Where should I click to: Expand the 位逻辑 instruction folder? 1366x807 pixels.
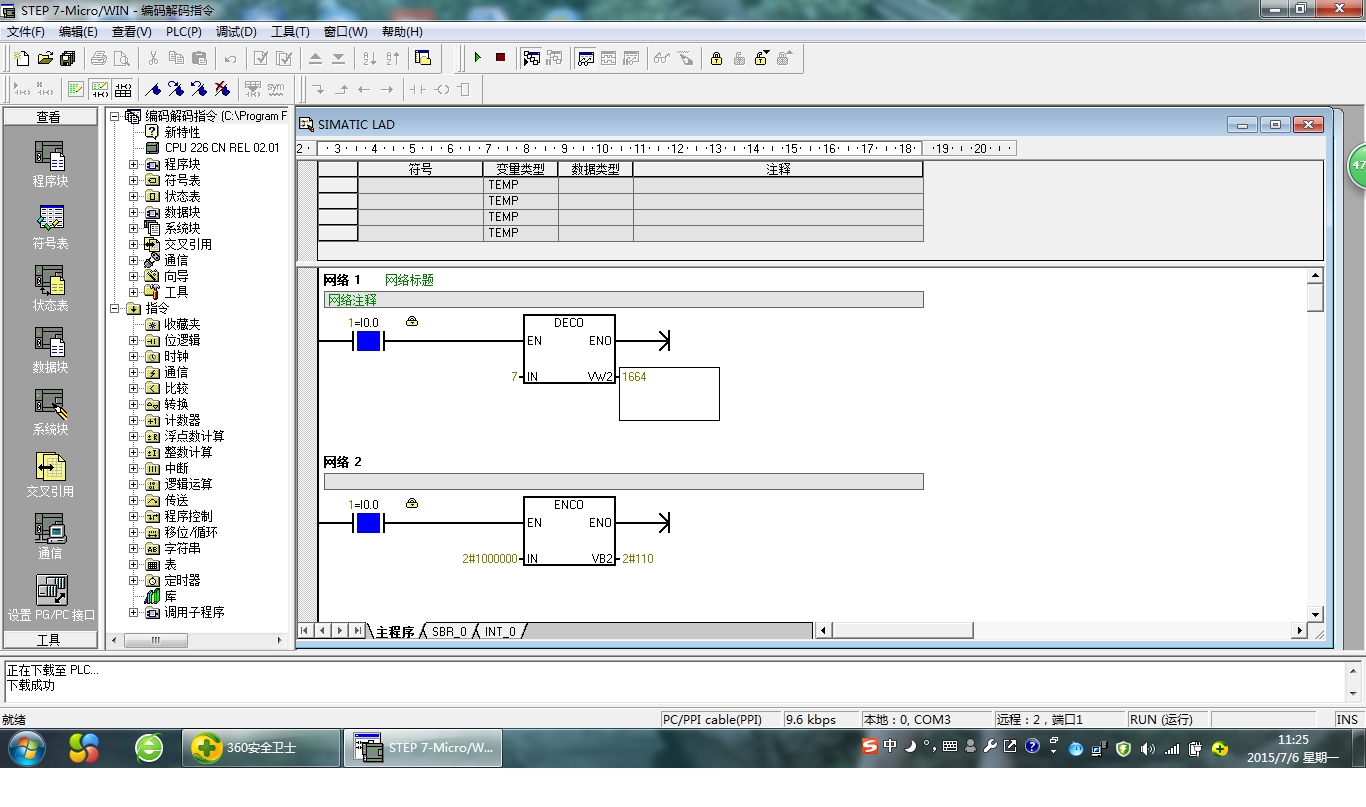tap(134, 340)
